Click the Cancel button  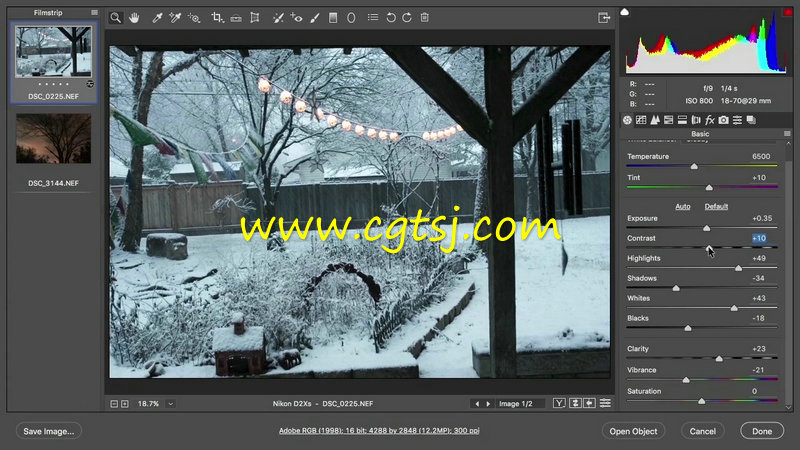(x=703, y=431)
